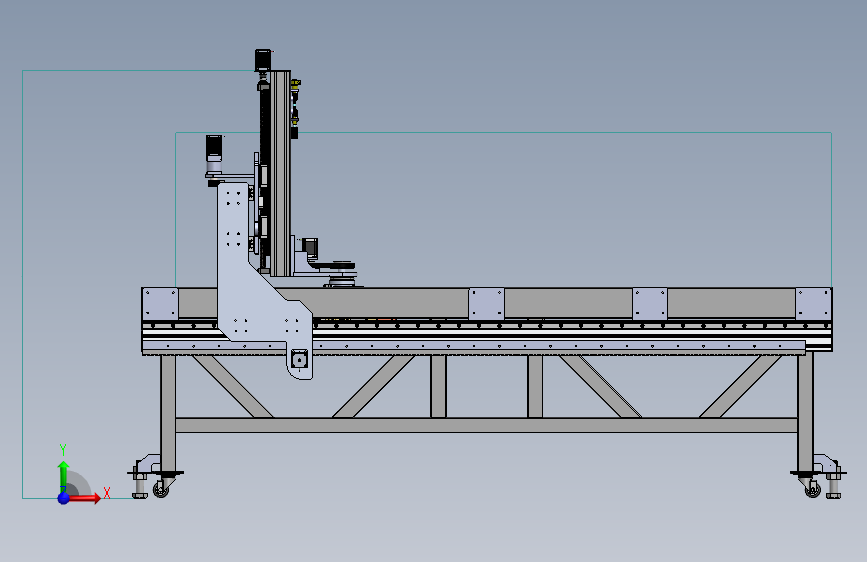Image resolution: width=867 pixels, height=562 pixels.
Task: Select the black motor atop the tall vertical column
Action: 263,60
